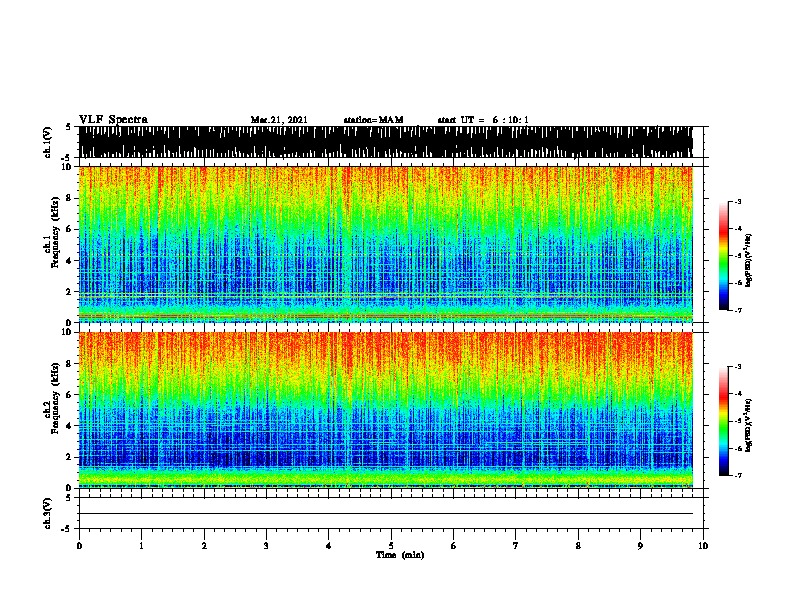Click the "4" kHz tick on ch.1 frequency axis
792x612 pixels.
coord(70,261)
